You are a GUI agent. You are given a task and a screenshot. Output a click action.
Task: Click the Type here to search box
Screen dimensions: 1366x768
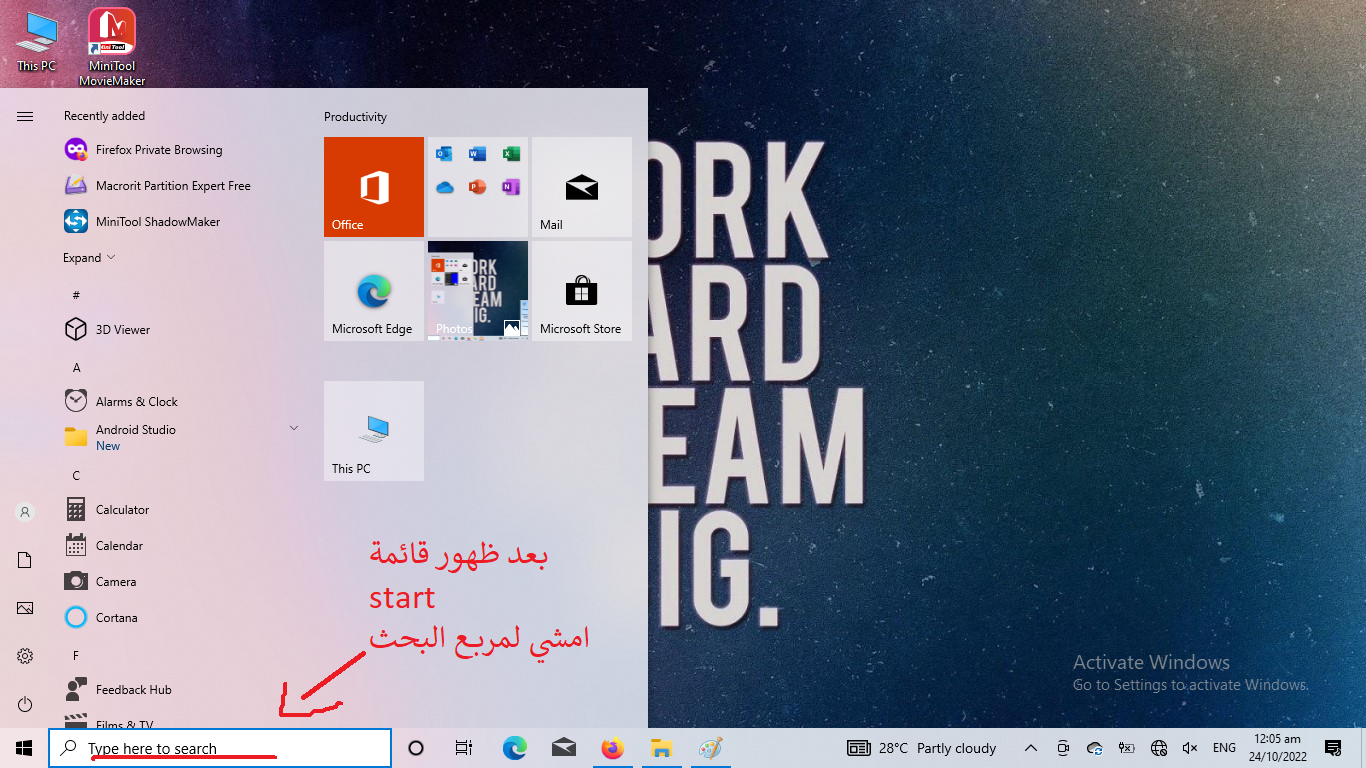(x=220, y=748)
